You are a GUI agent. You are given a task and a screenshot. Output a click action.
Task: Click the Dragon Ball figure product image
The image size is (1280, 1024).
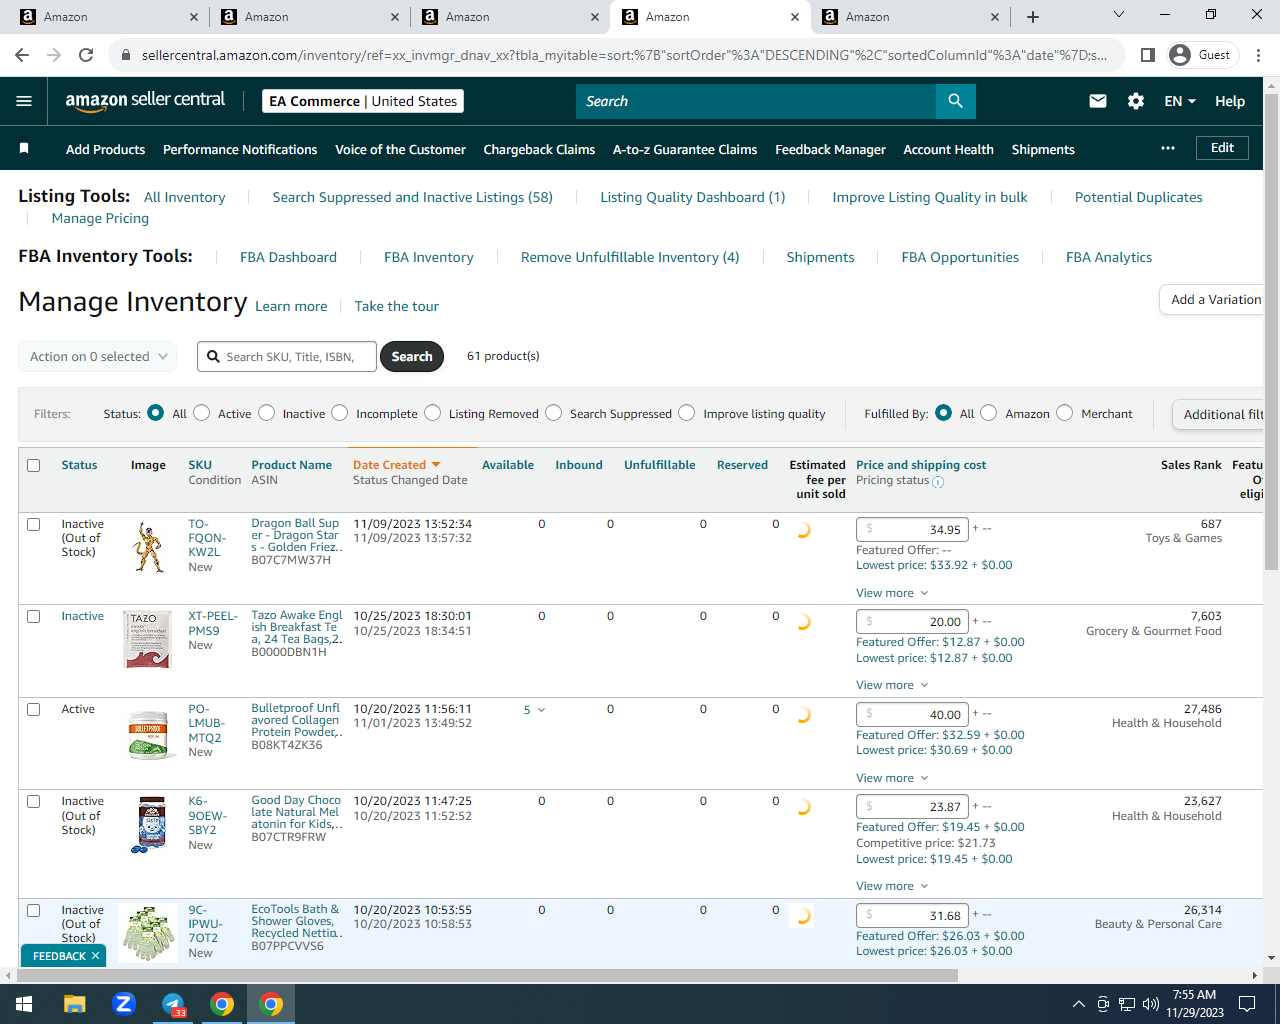(149, 548)
